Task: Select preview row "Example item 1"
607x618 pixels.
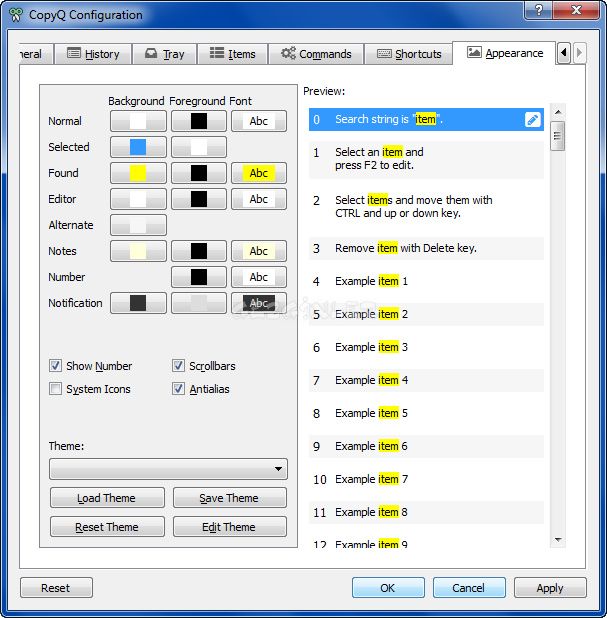Action: (426, 281)
